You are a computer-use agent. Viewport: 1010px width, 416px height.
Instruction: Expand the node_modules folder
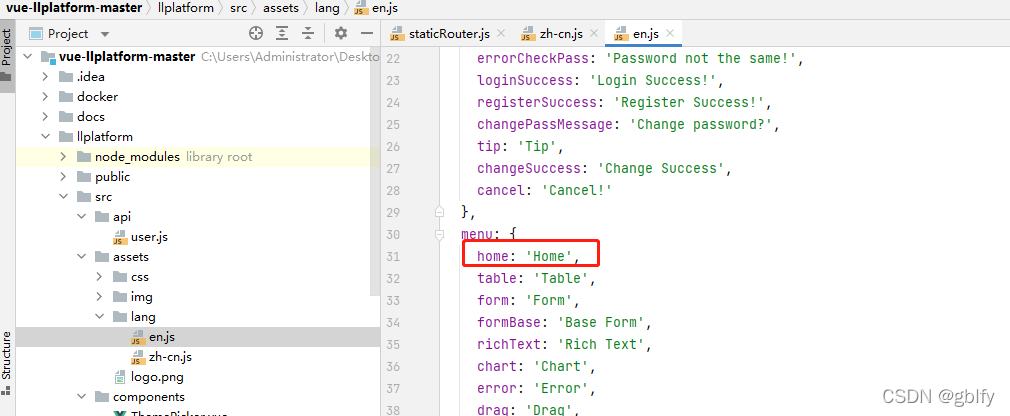[x=63, y=156]
